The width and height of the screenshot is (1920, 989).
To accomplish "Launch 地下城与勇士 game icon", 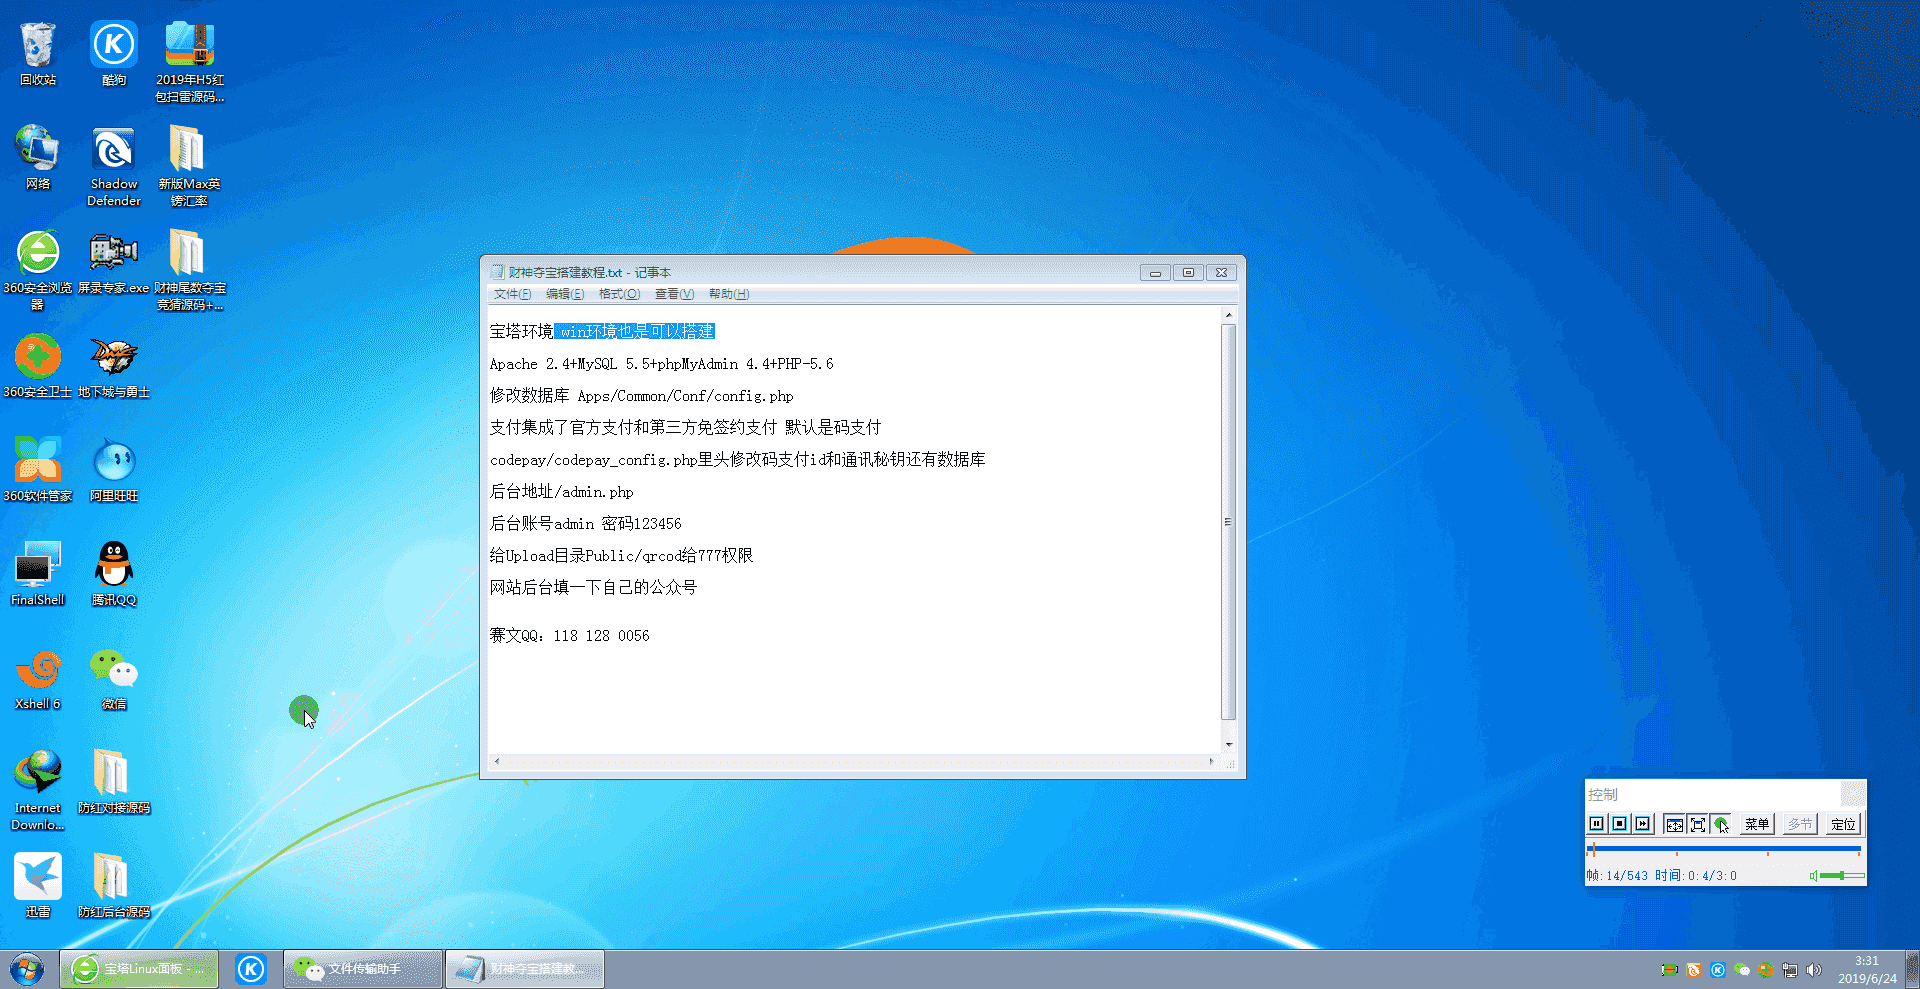I will pyautogui.click(x=114, y=365).
